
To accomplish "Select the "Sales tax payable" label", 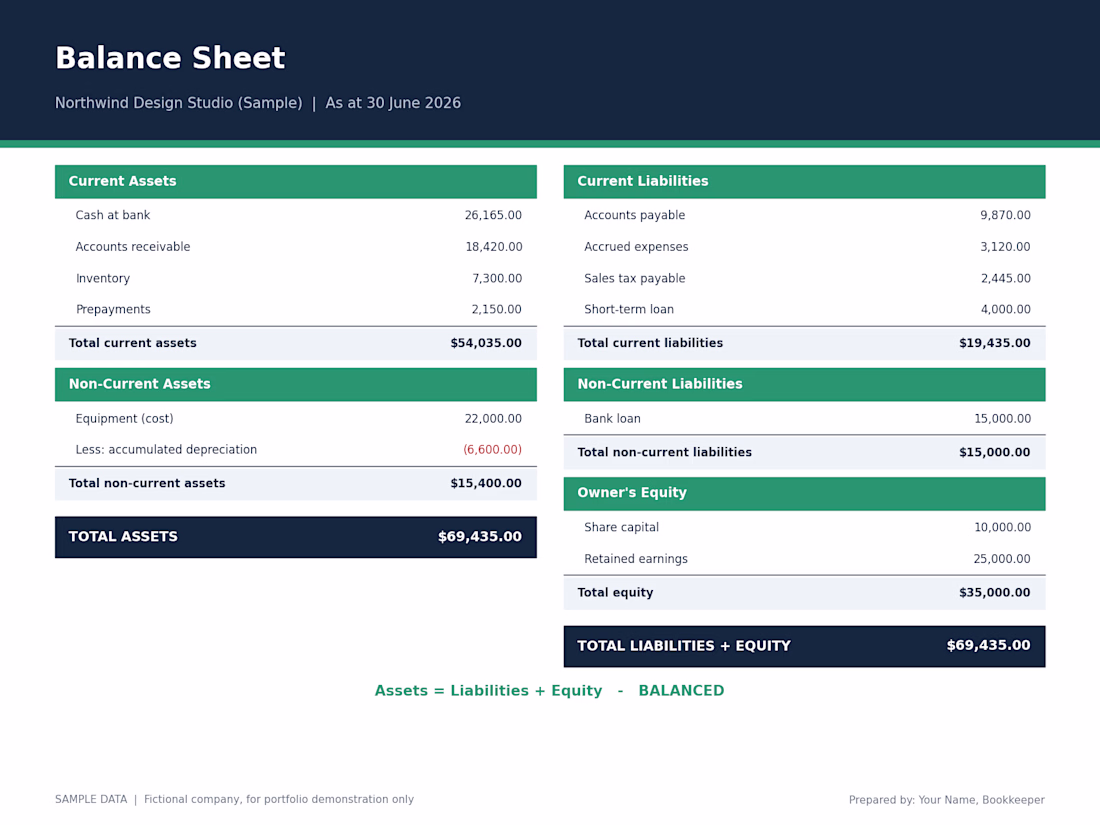I will point(635,279).
